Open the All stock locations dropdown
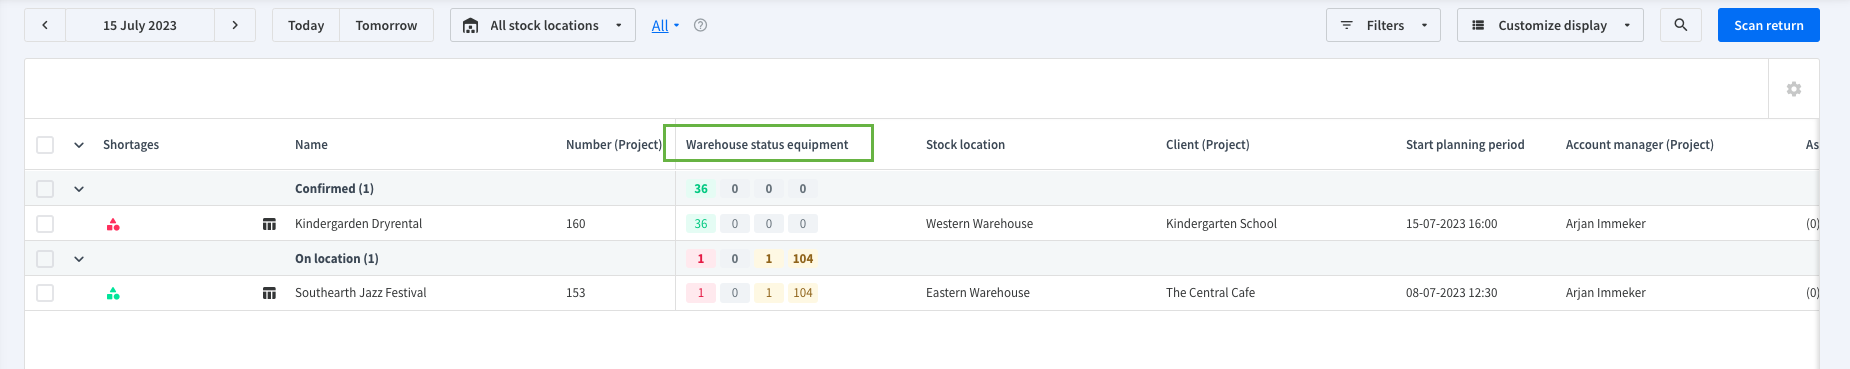 pos(543,25)
